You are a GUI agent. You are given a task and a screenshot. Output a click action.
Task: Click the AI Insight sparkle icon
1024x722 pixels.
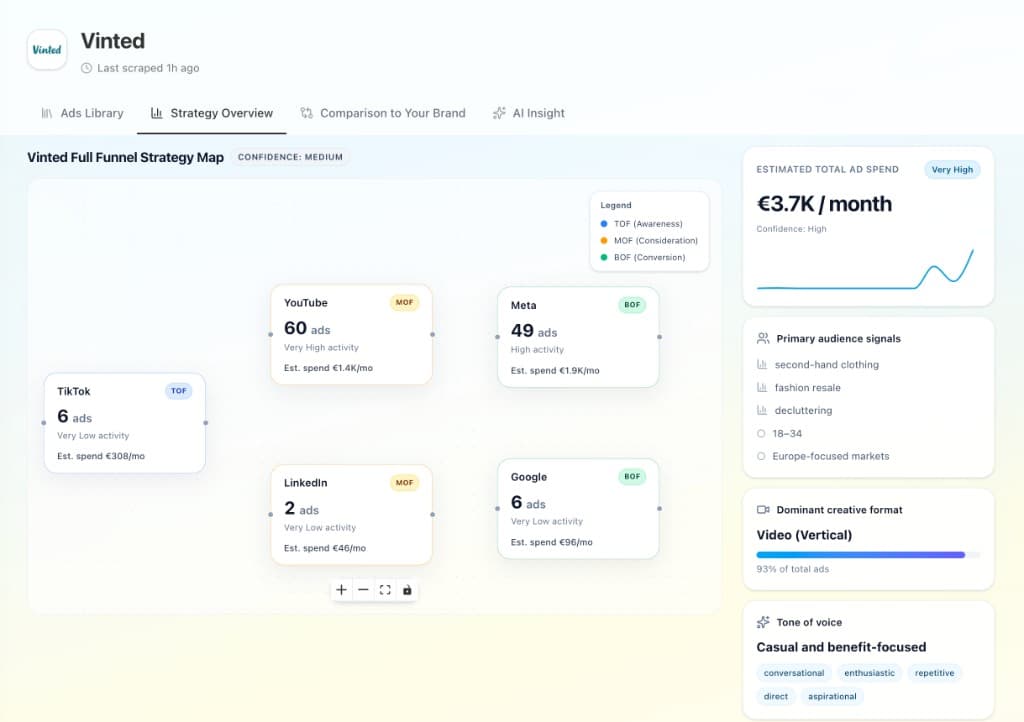pyautogui.click(x=499, y=113)
